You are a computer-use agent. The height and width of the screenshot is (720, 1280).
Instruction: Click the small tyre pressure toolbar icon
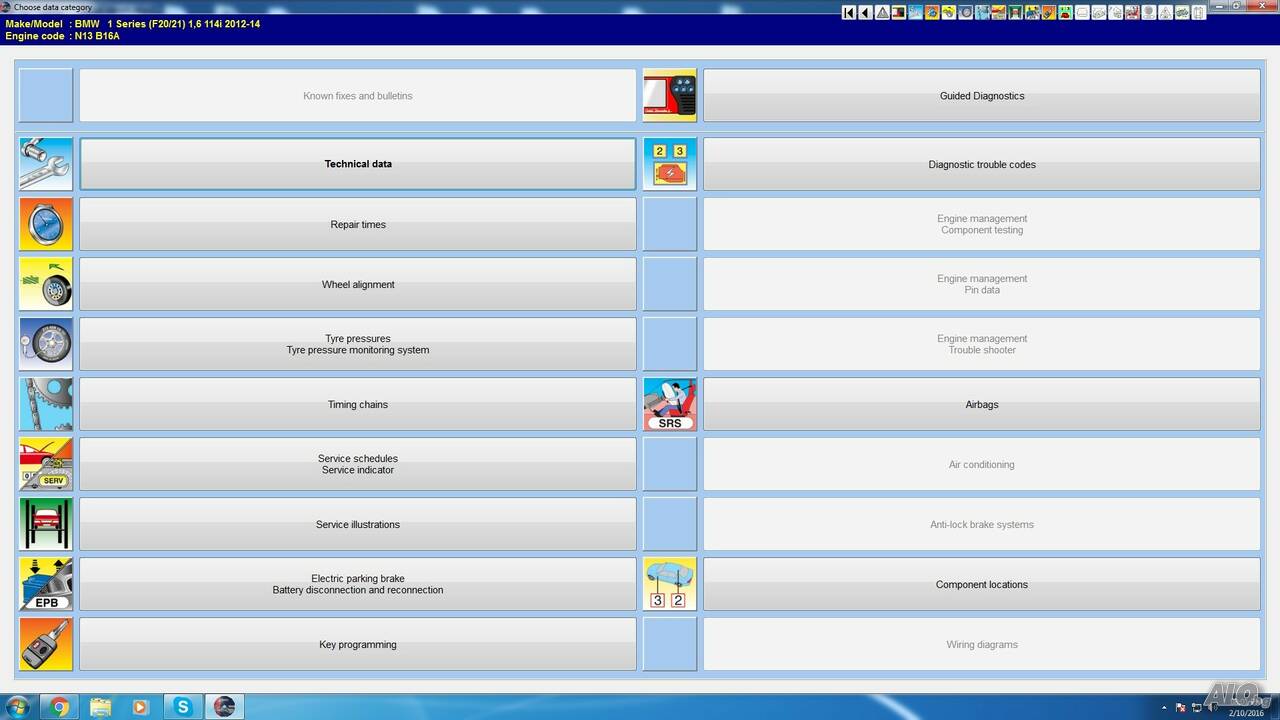tap(965, 13)
